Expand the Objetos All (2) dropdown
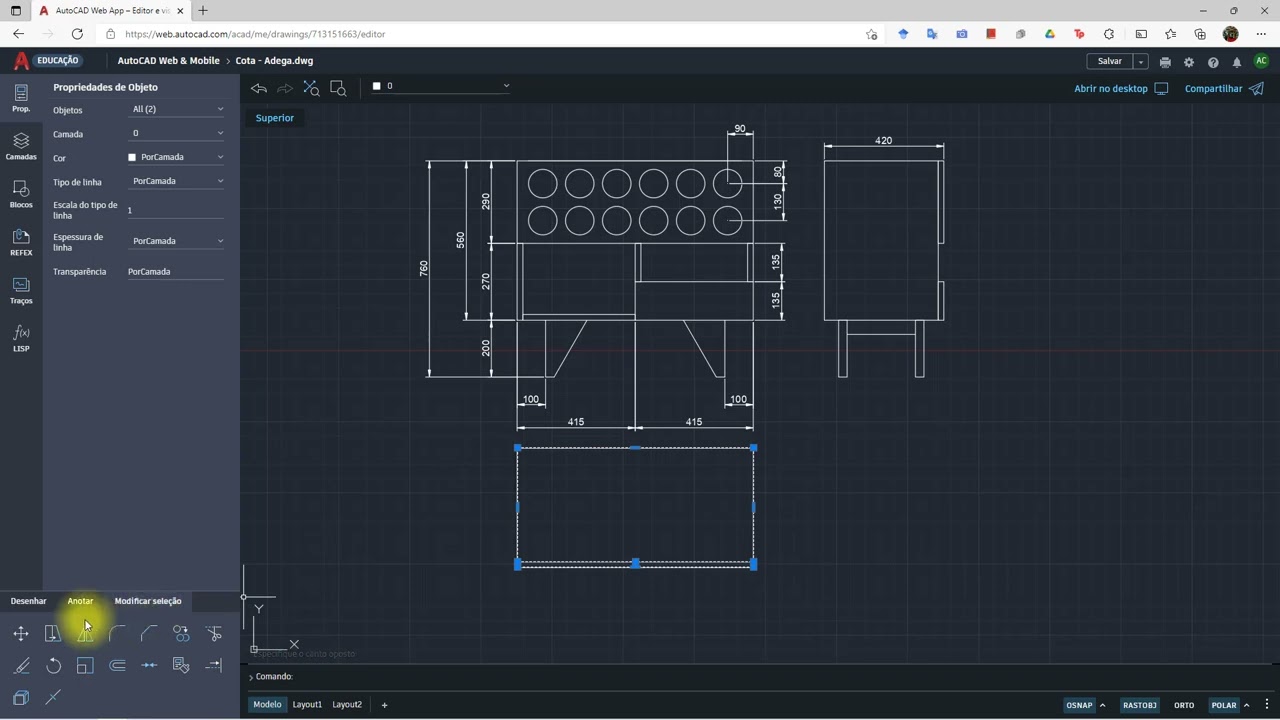Screen dimensions: 1280x720 pyautogui.click(x=177, y=109)
